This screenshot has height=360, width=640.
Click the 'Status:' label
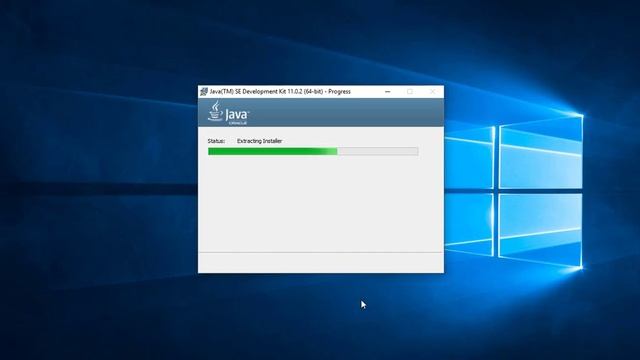click(x=216, y=141)
